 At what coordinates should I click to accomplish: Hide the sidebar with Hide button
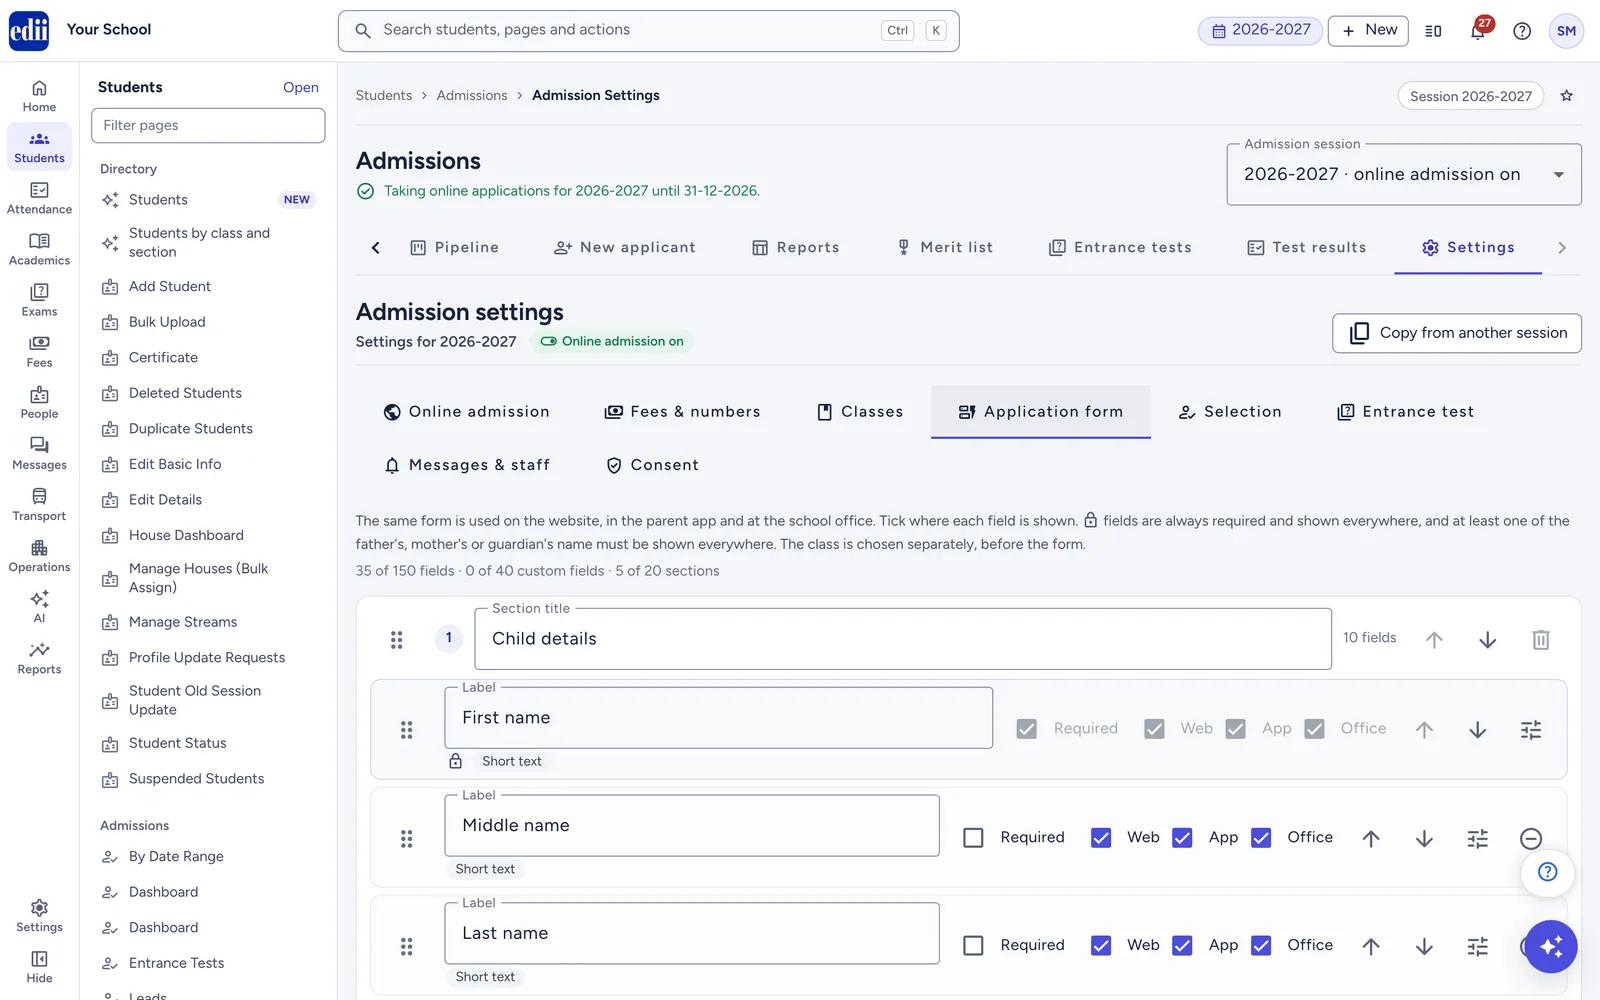tap(39, 966)
